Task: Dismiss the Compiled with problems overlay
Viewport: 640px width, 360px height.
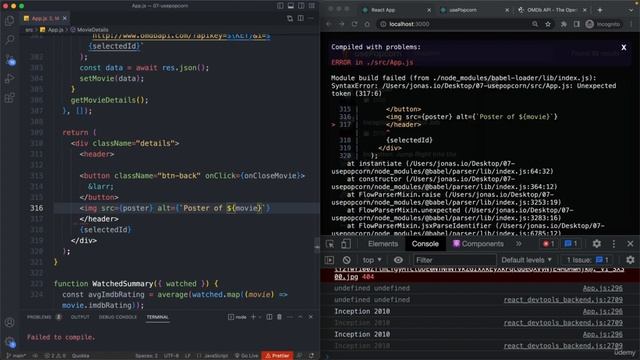Action: tap(624, 47)
